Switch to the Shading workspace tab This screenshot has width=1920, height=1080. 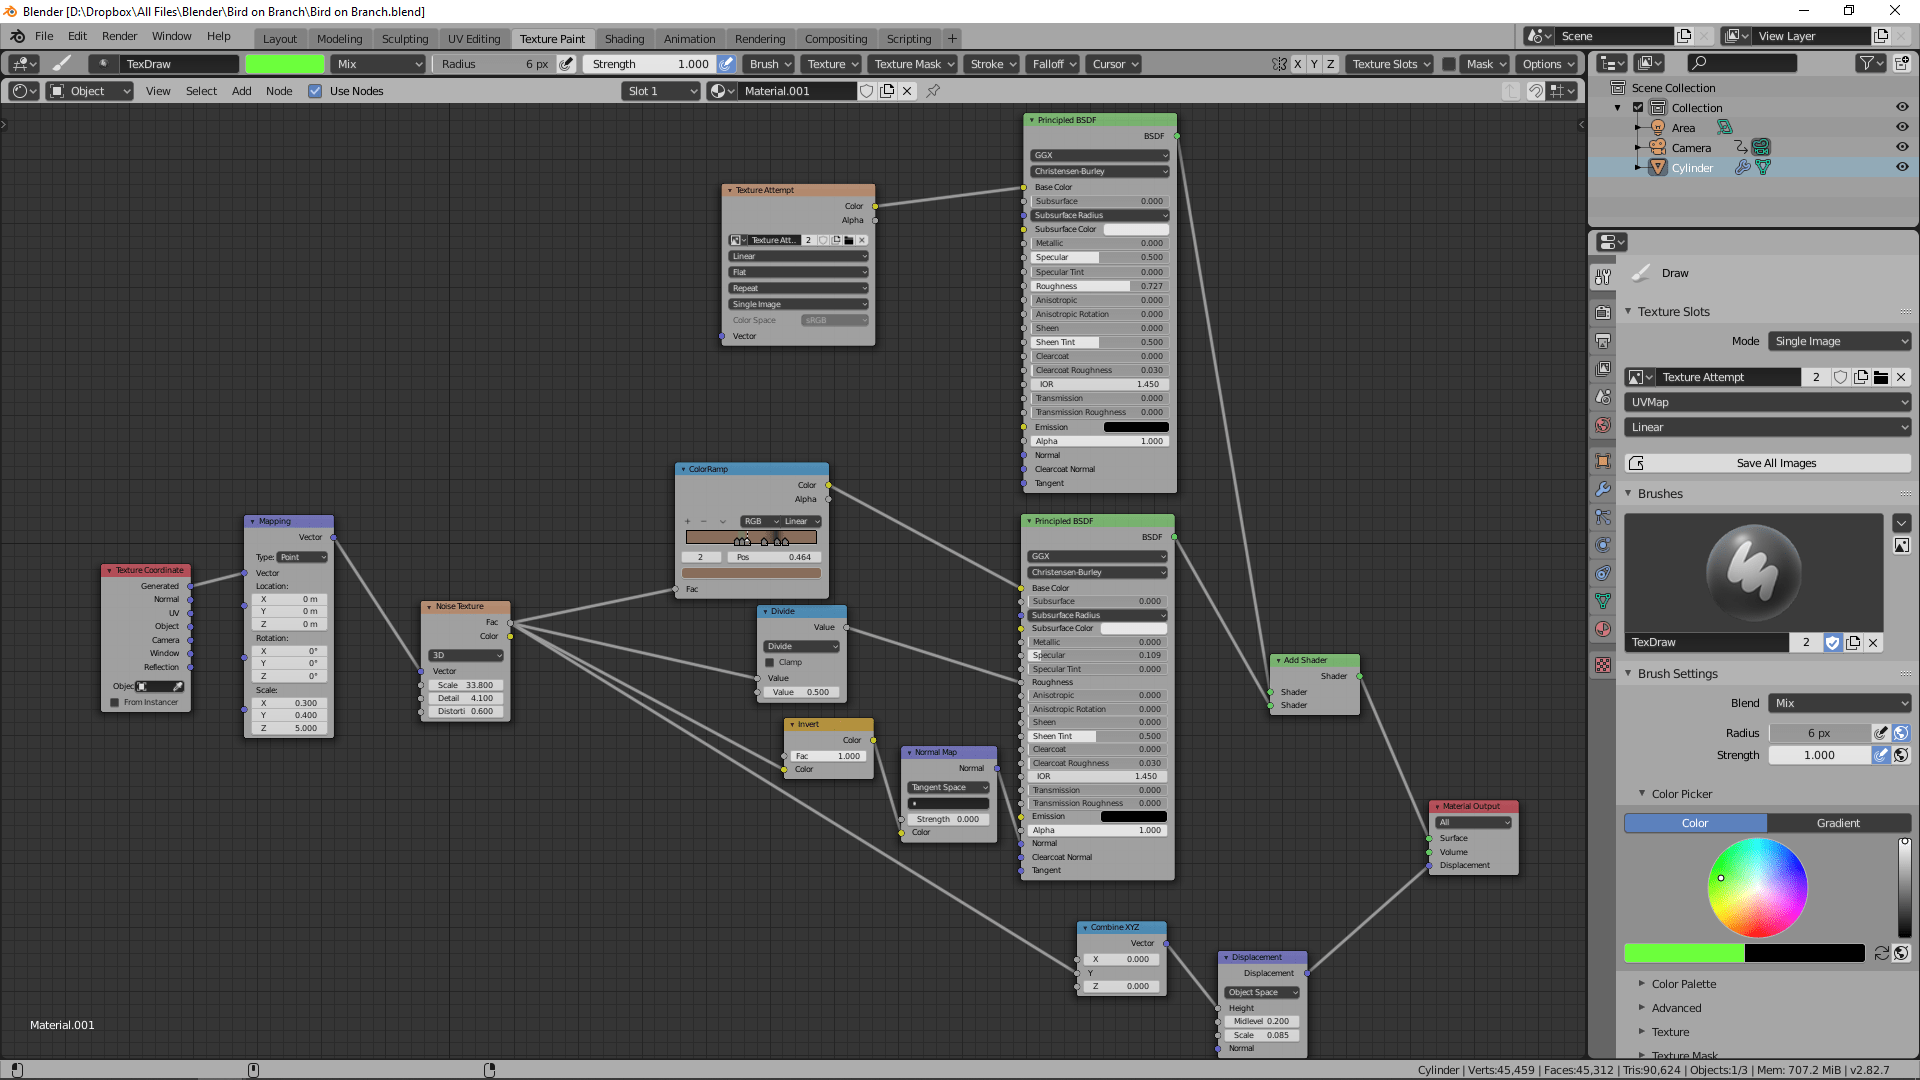click(624, 39)
